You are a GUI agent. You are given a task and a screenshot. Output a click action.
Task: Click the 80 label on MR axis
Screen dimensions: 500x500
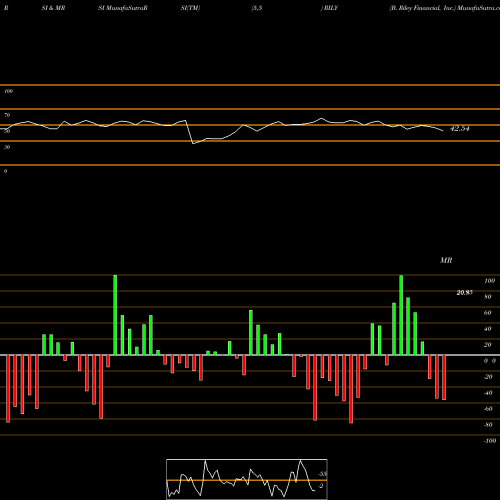[488, 297]
